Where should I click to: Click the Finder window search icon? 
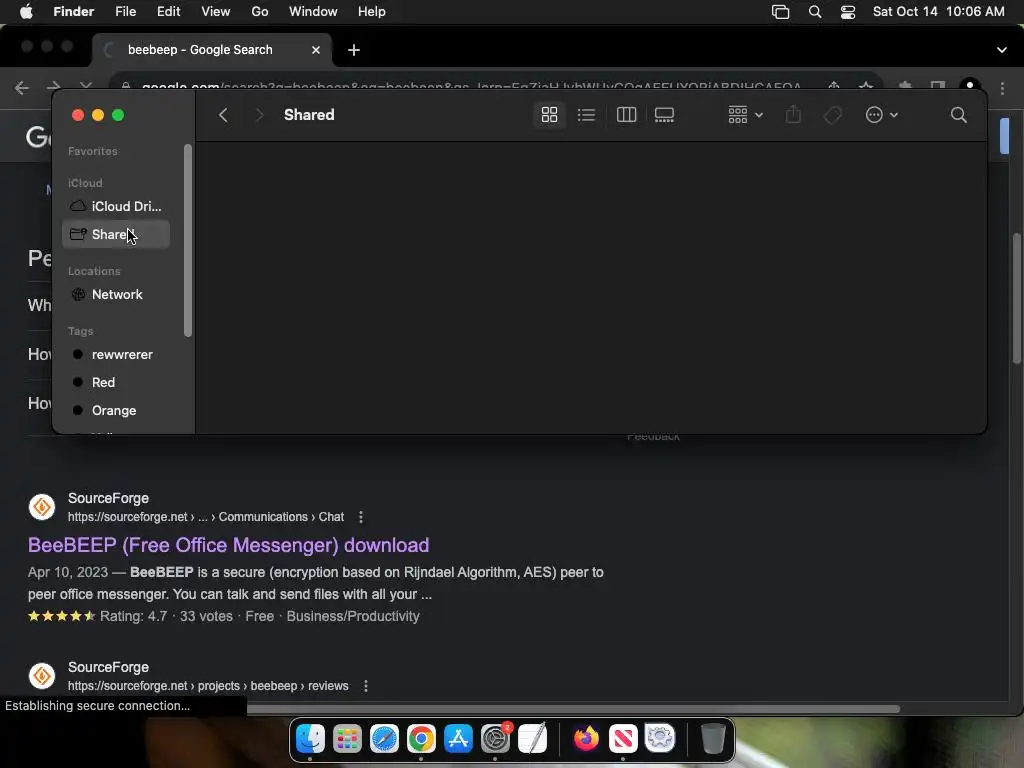tap(958, 115)
